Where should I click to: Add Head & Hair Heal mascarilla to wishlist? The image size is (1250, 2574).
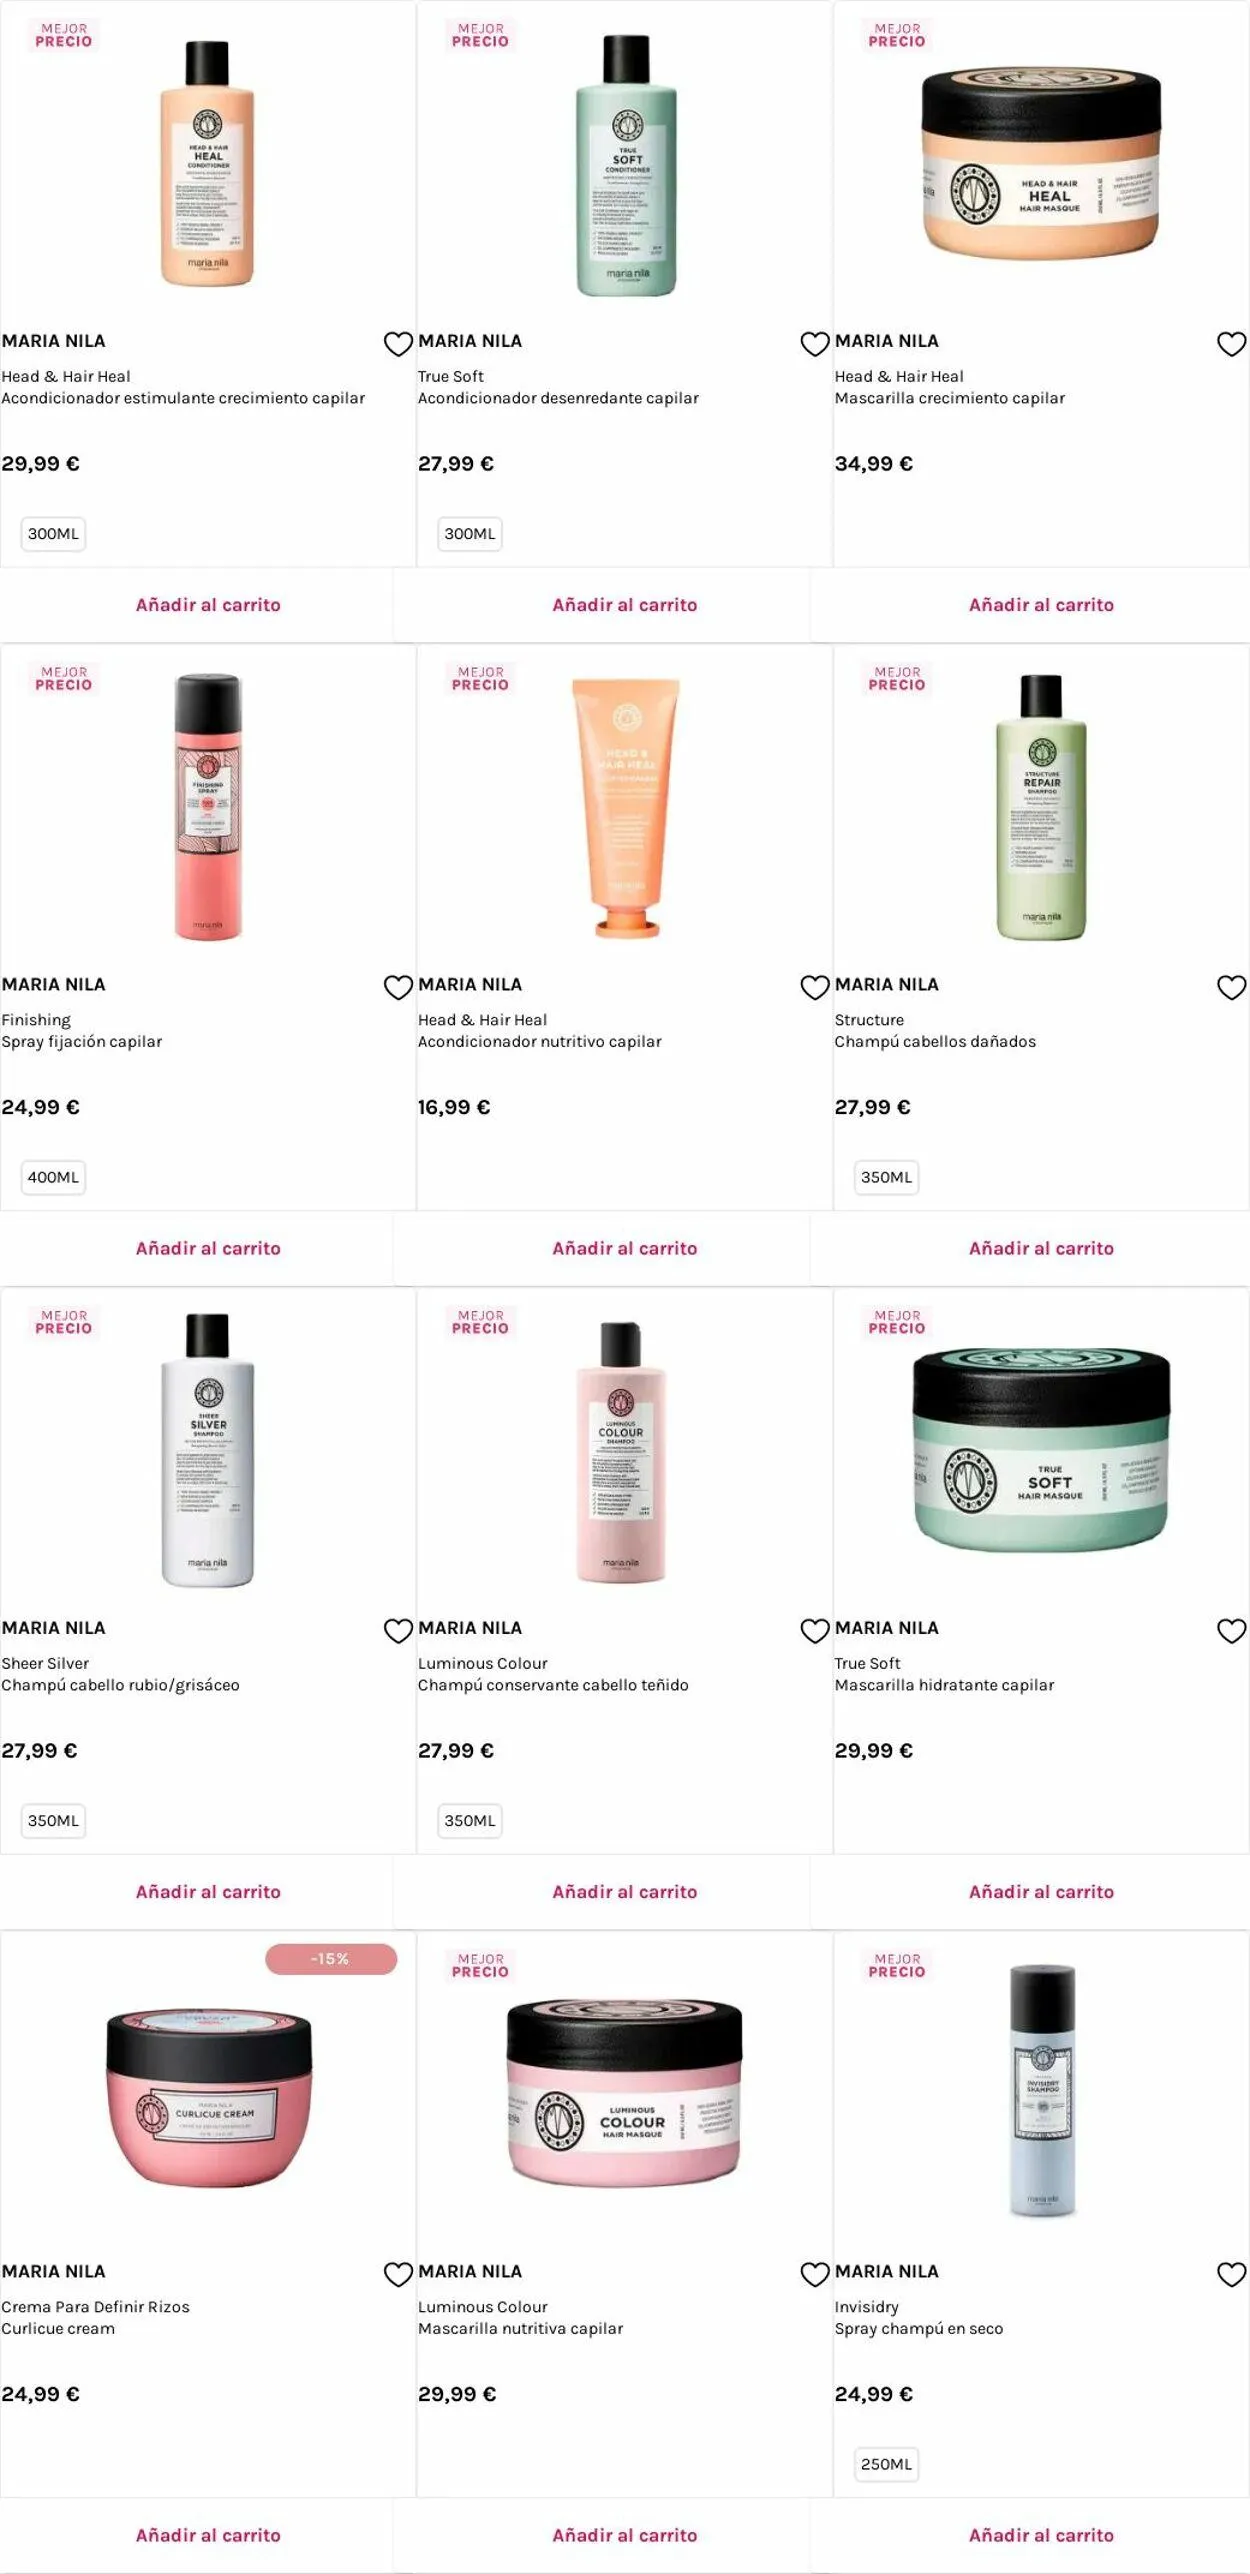[1231, 344]
